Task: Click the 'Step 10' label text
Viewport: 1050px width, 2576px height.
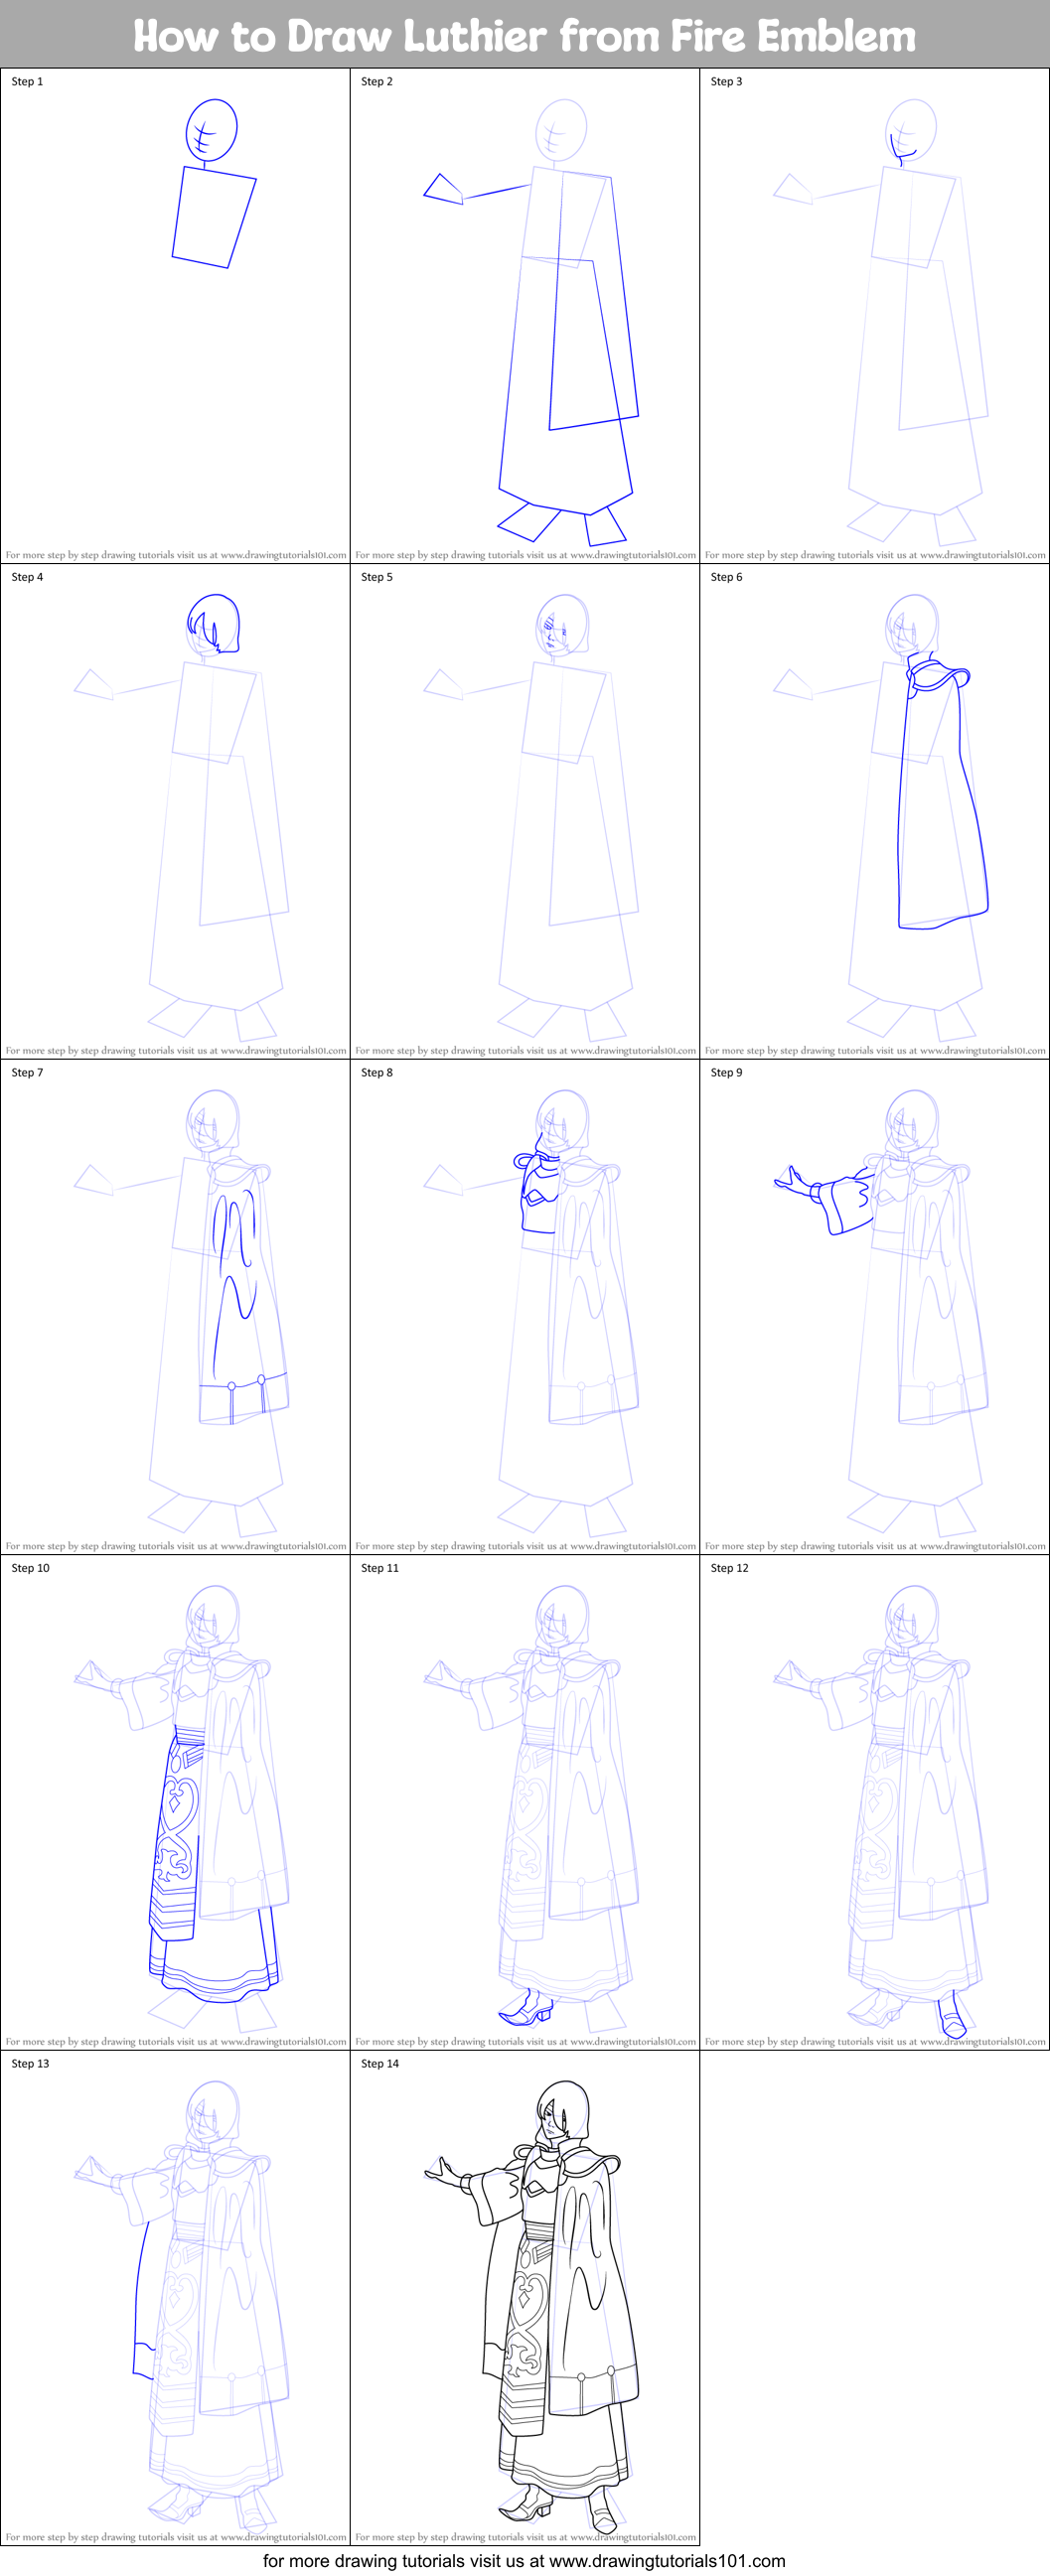Action: (x=30, y=1568)
